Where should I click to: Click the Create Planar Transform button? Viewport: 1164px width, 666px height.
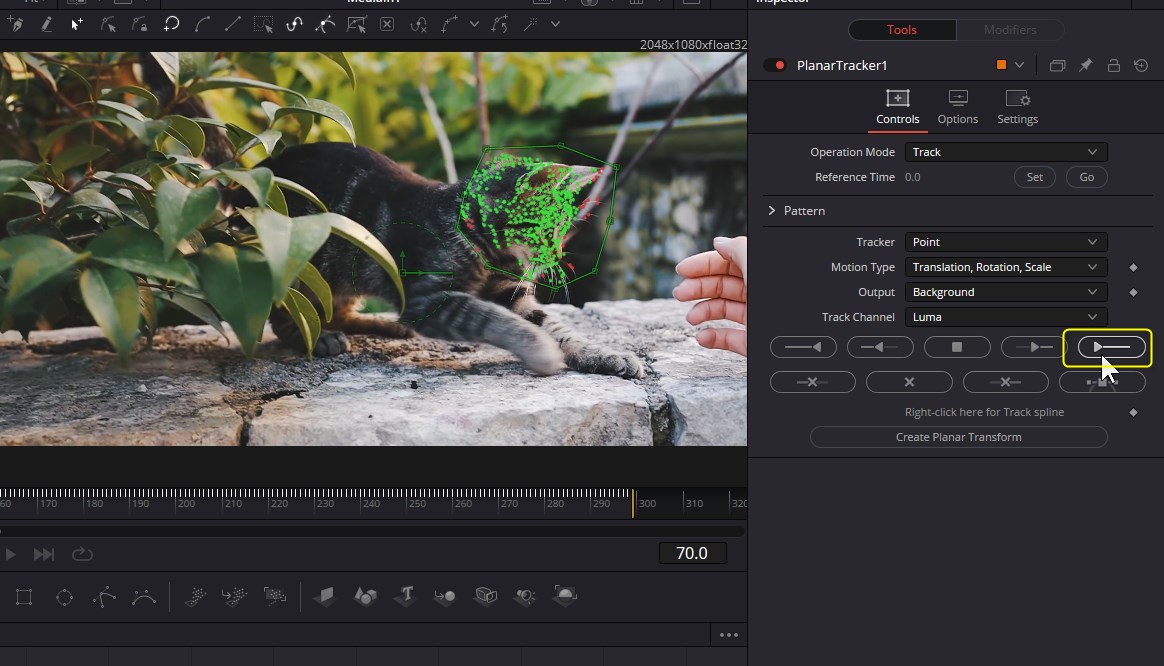click(x=958, y=437)
